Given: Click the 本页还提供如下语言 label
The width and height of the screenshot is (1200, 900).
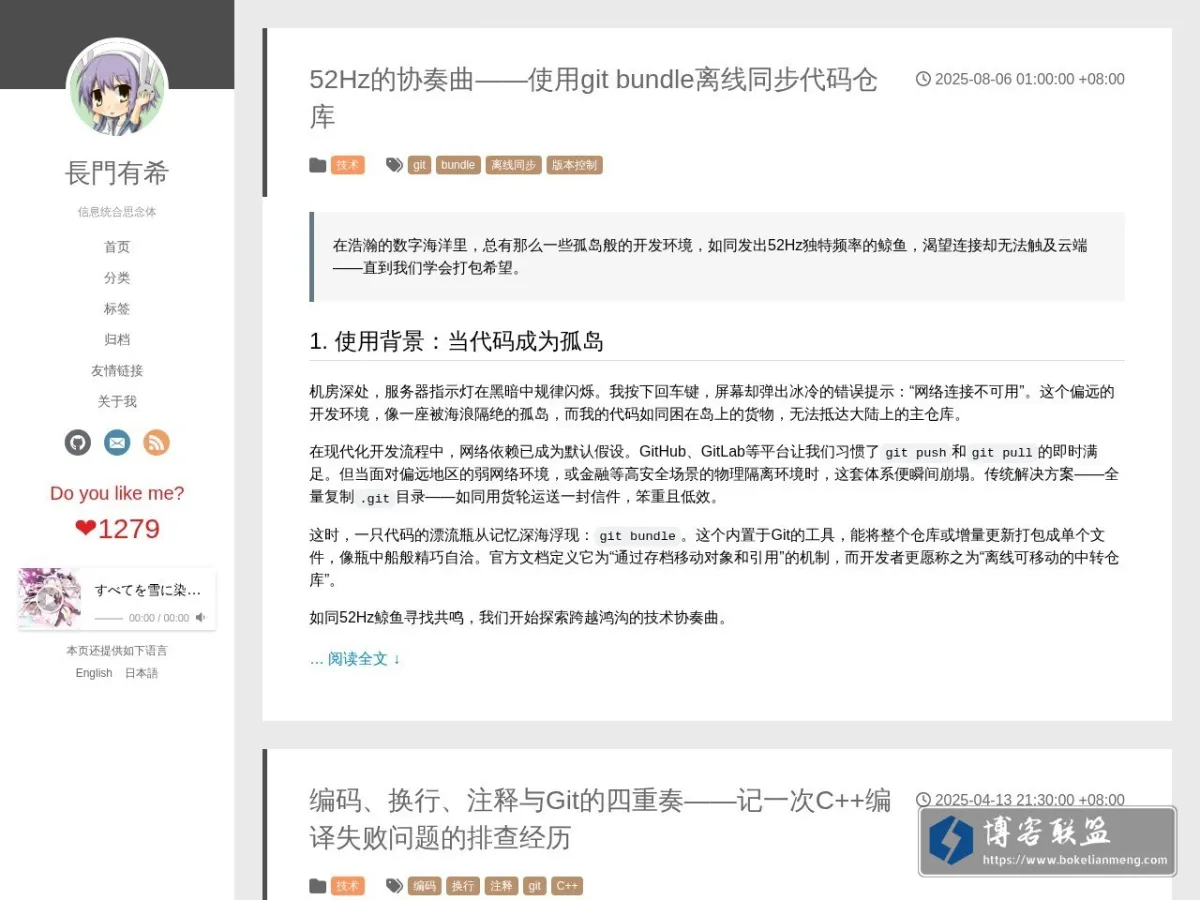Looking at the screenshot, I should (x=117, y=651).
